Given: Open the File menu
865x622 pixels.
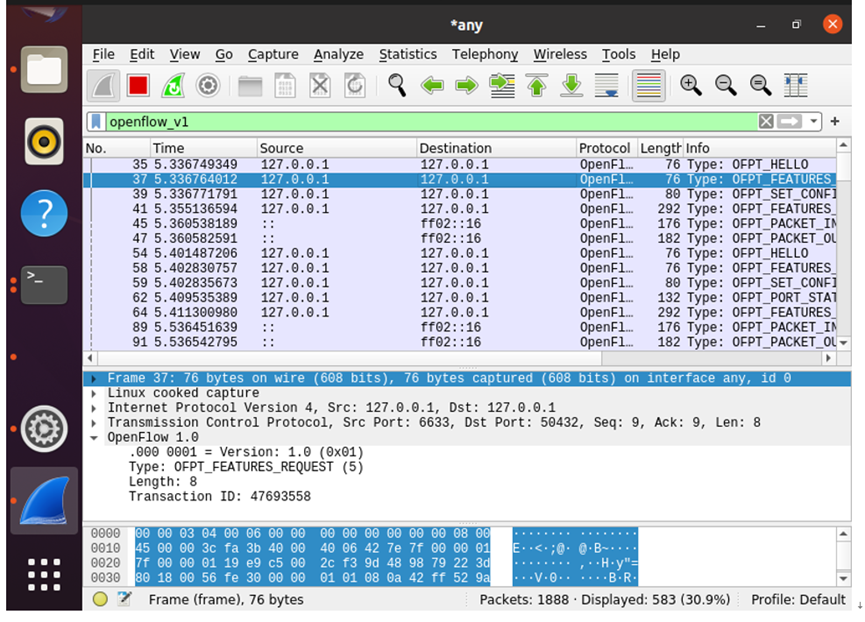Looking at the screenshot, I should pyautogui.click(x=104, y=54).
